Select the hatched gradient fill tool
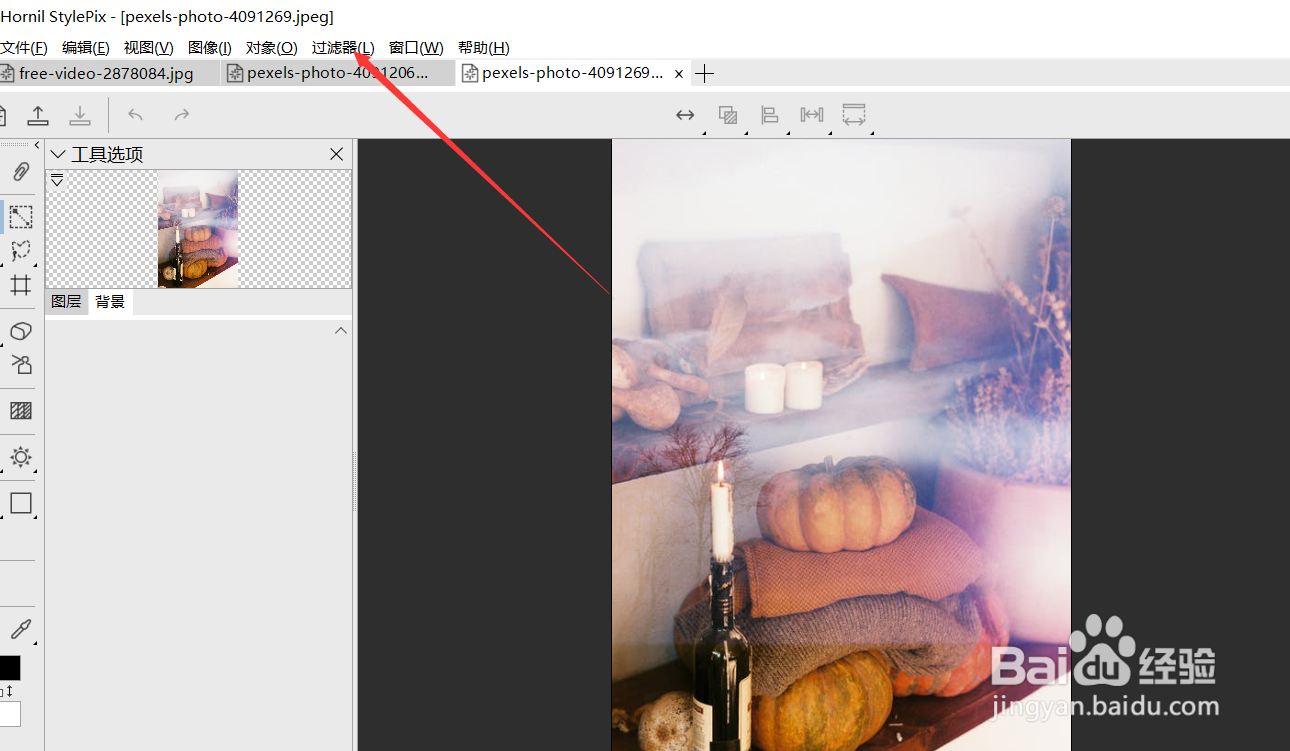This screenshot has width=1290, height=751. pos(21,411)
